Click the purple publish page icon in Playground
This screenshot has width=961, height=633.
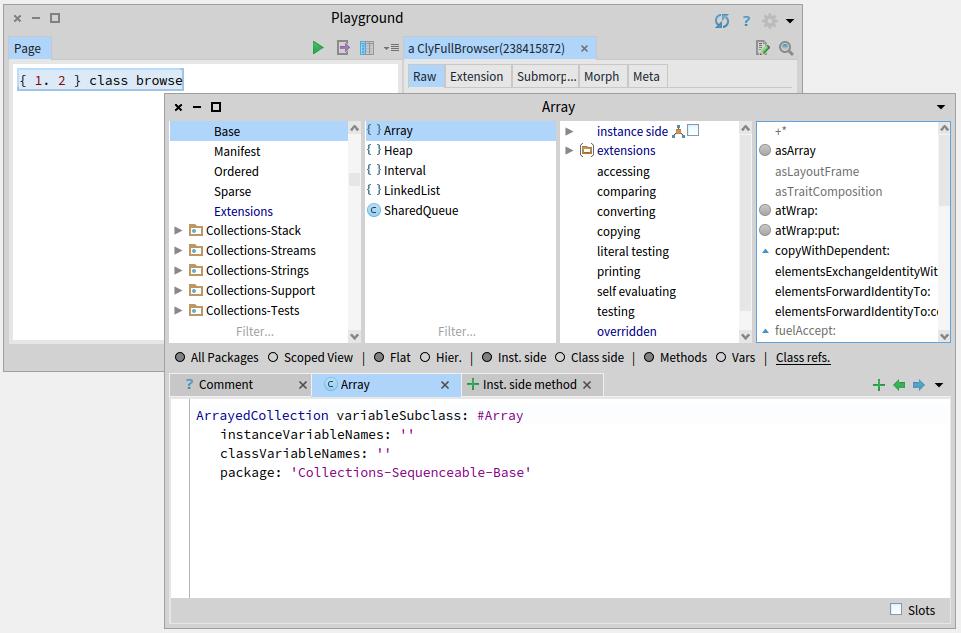click(x=343, y=48)
